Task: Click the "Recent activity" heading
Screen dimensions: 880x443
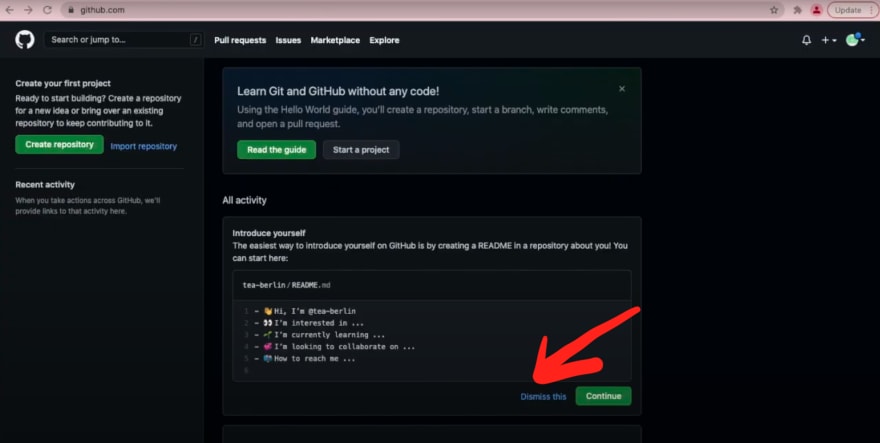Action: (x=45, y=185)
